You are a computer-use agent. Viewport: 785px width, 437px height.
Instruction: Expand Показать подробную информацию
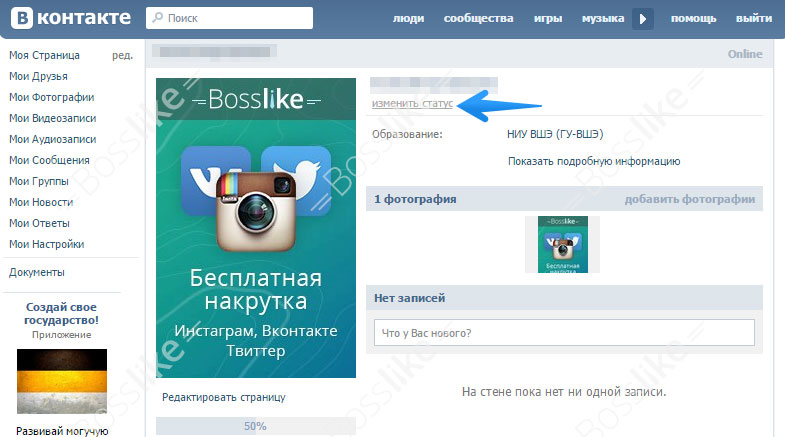594,161
